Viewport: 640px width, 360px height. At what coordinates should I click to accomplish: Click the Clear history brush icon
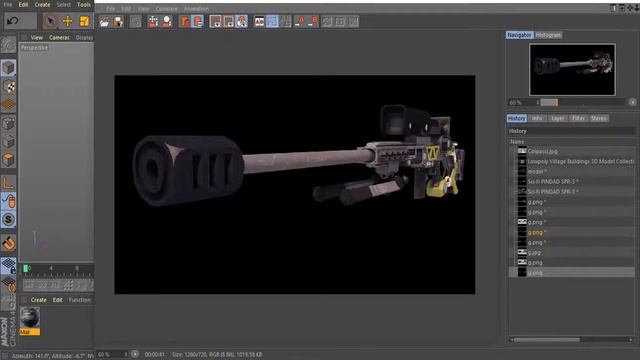tap(167, 22)
